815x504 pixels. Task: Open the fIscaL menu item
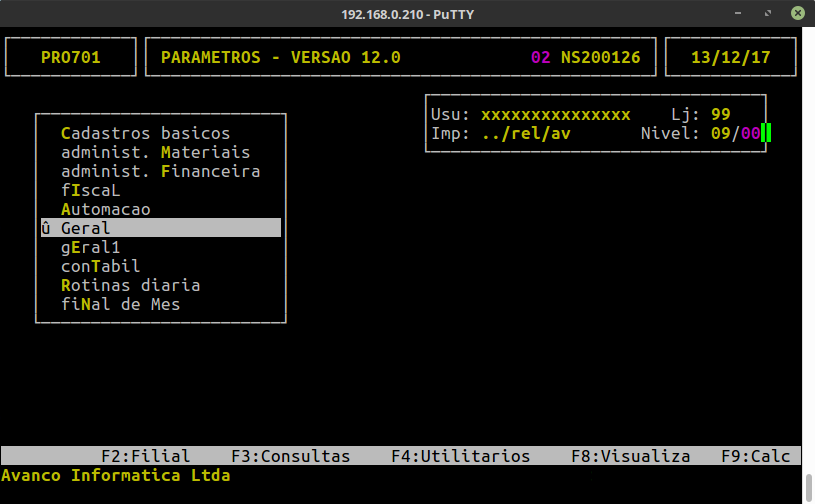90,190
